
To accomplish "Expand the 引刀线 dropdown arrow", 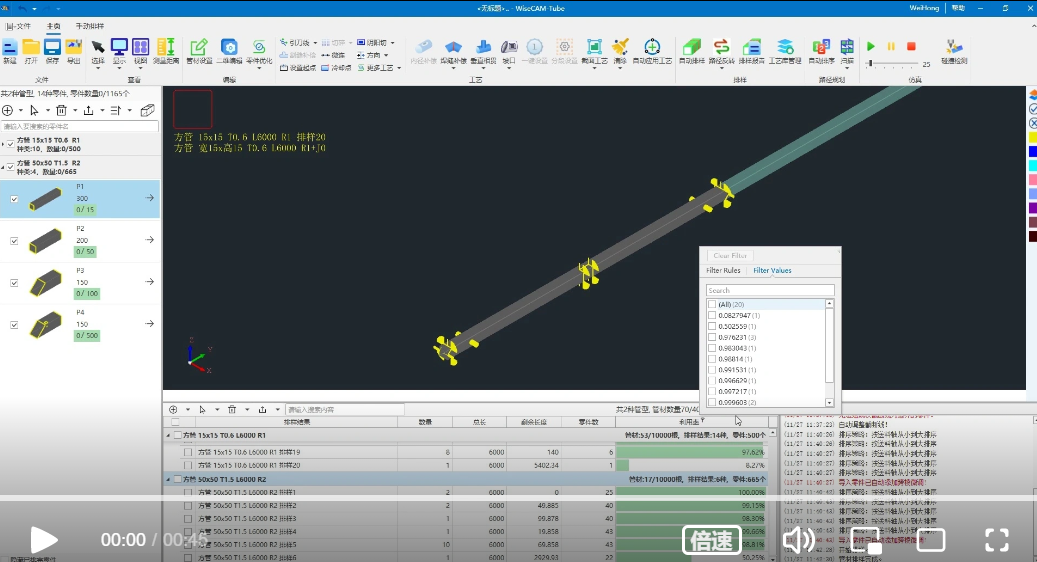I will coord(317,43).
